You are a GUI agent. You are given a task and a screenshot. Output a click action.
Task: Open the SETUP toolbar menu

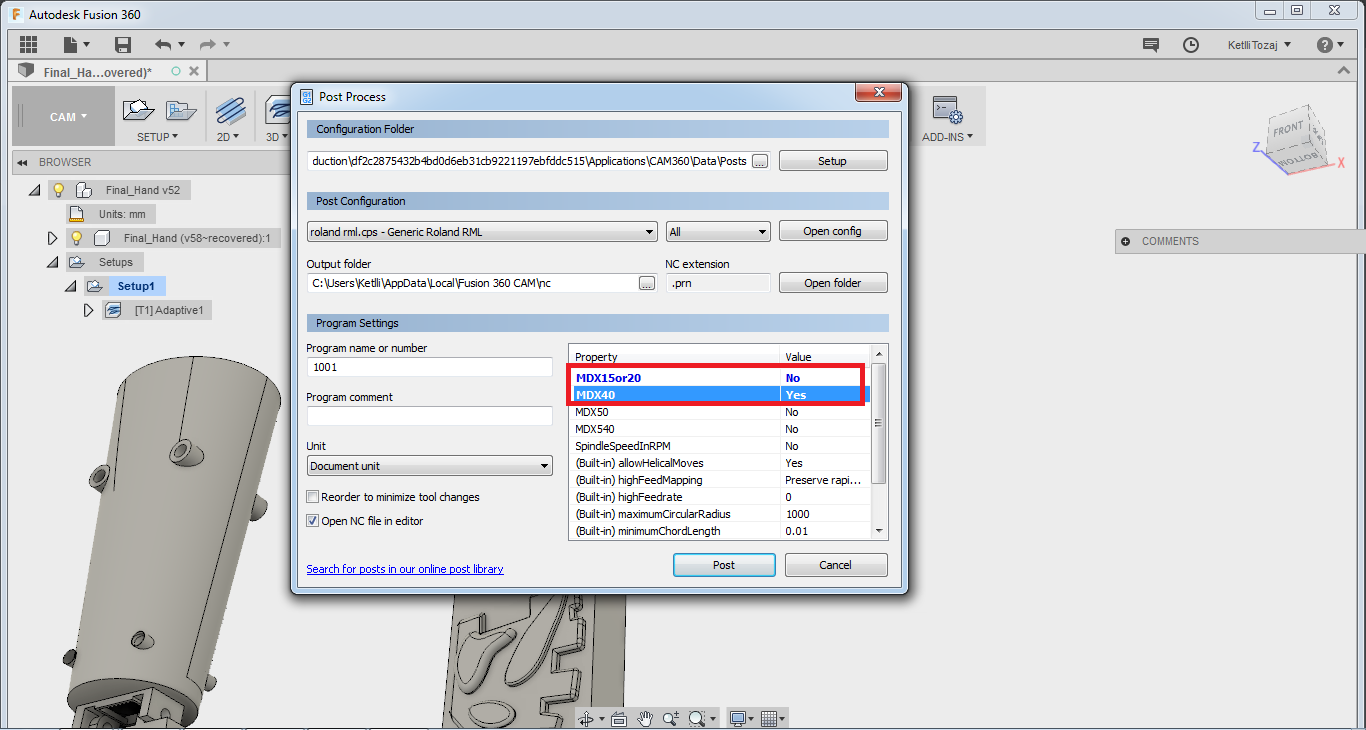158,137
